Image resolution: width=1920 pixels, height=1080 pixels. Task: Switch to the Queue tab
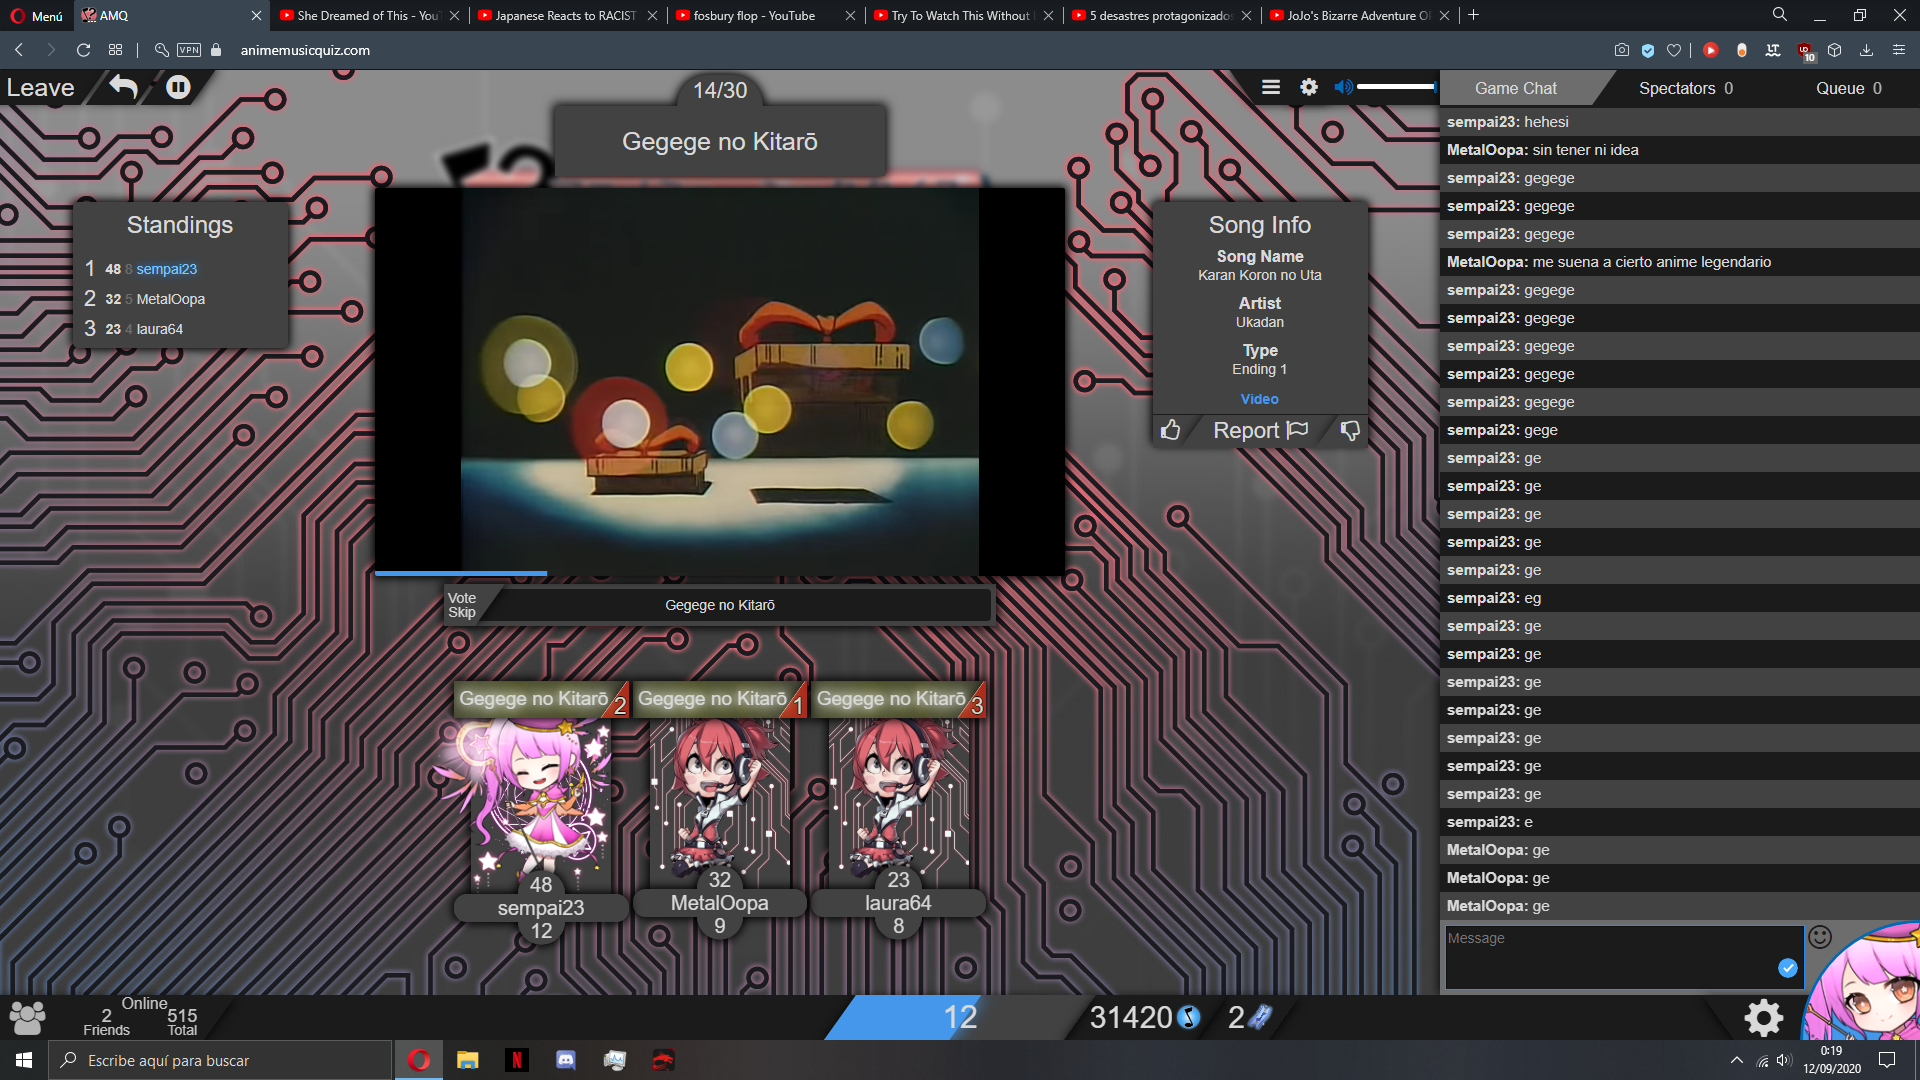coord(1848,88)
